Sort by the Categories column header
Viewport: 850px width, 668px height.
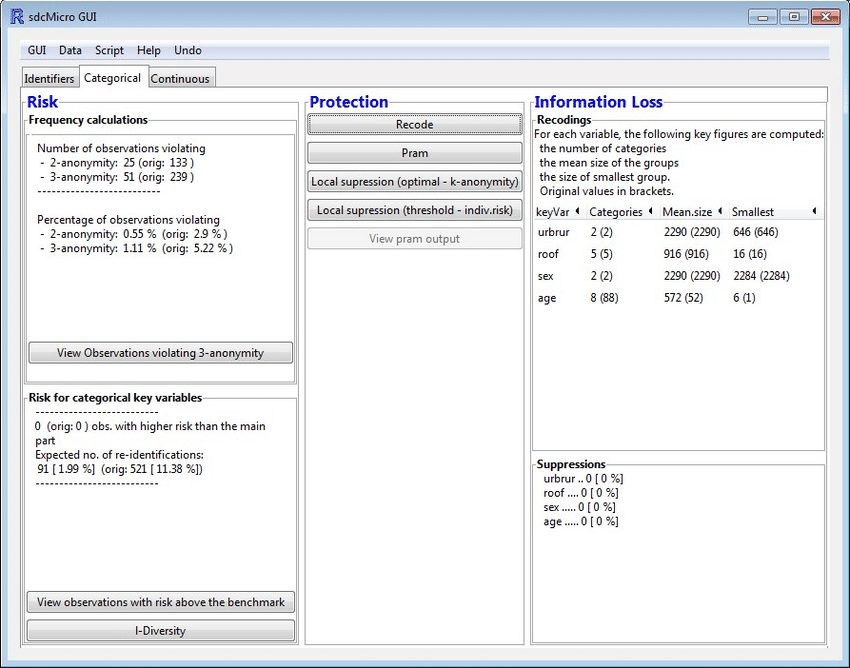tap(615, 212)
